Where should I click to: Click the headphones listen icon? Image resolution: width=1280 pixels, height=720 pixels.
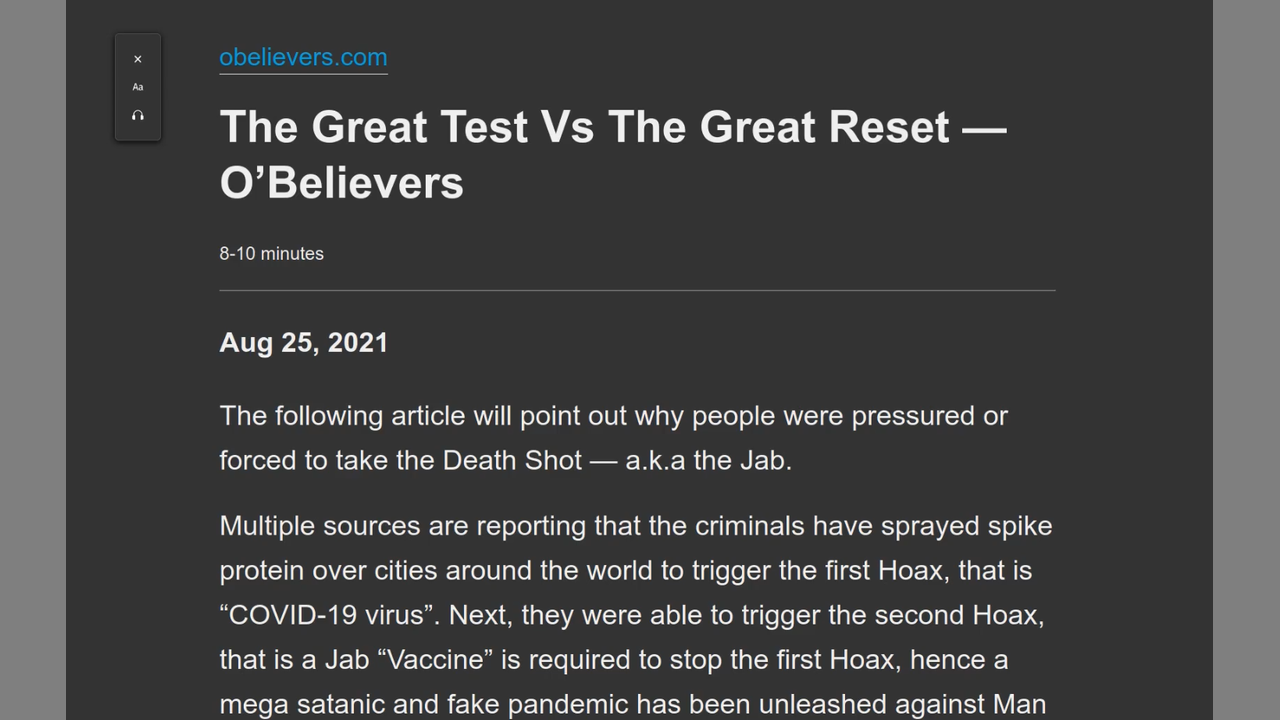138,116
